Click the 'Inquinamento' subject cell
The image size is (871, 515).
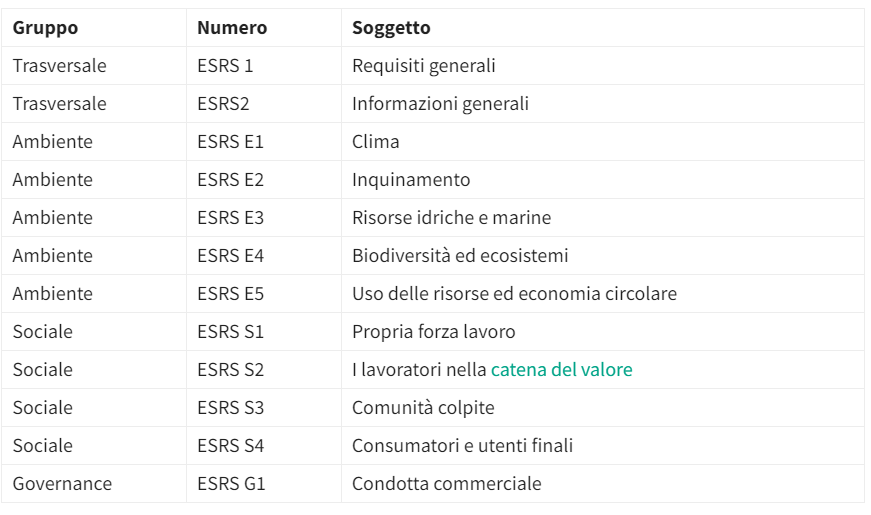pyautogui.click(x=411, y=180)
